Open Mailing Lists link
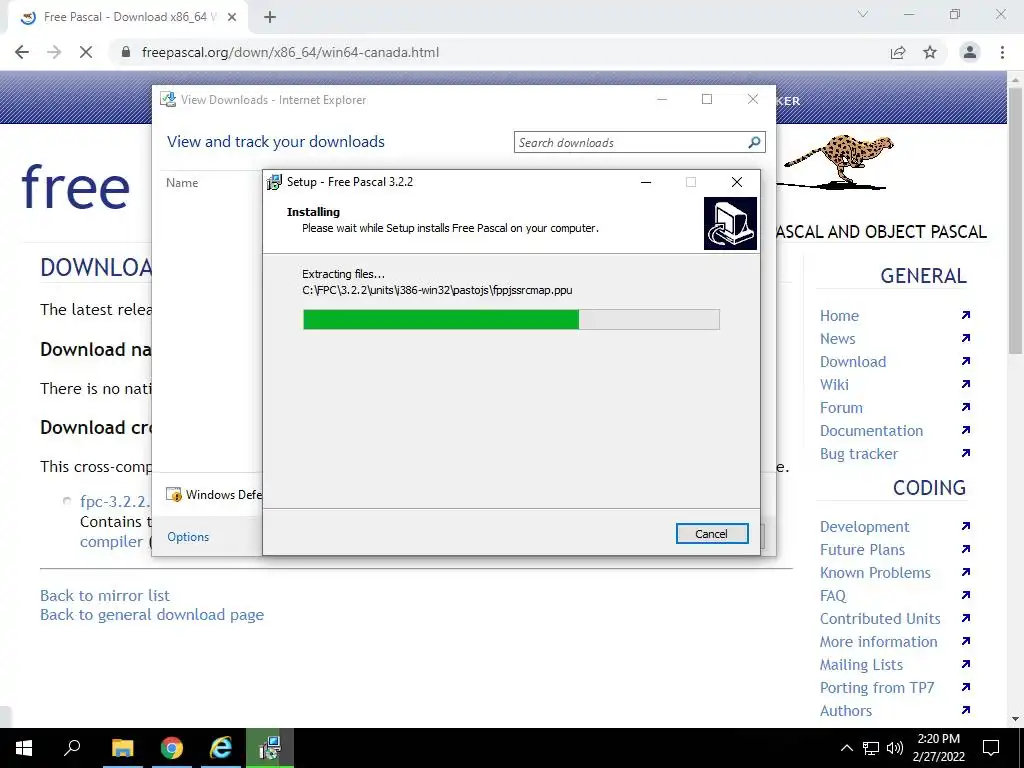1024x768 pixels. tap(861, 665)
